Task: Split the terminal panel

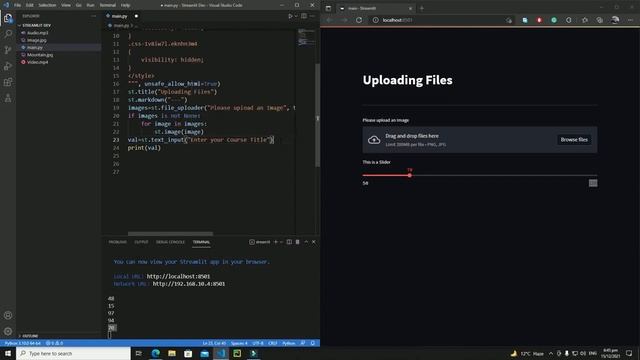Action: coord(289,242)
